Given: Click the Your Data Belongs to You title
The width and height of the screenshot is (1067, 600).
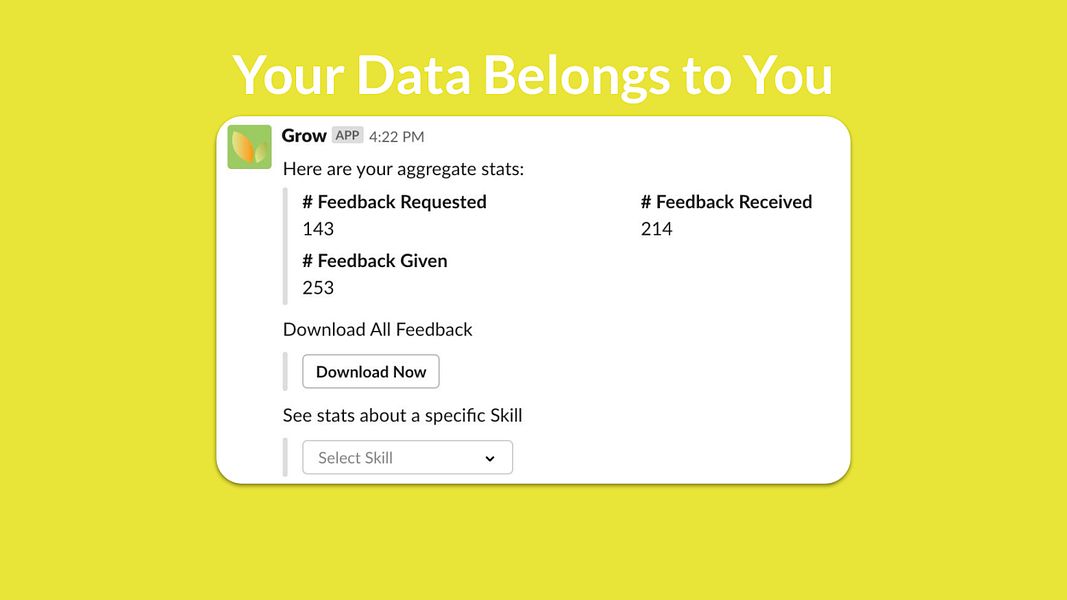Looking at the screenshot, I should pyautogui.click(x=533, y=75).
